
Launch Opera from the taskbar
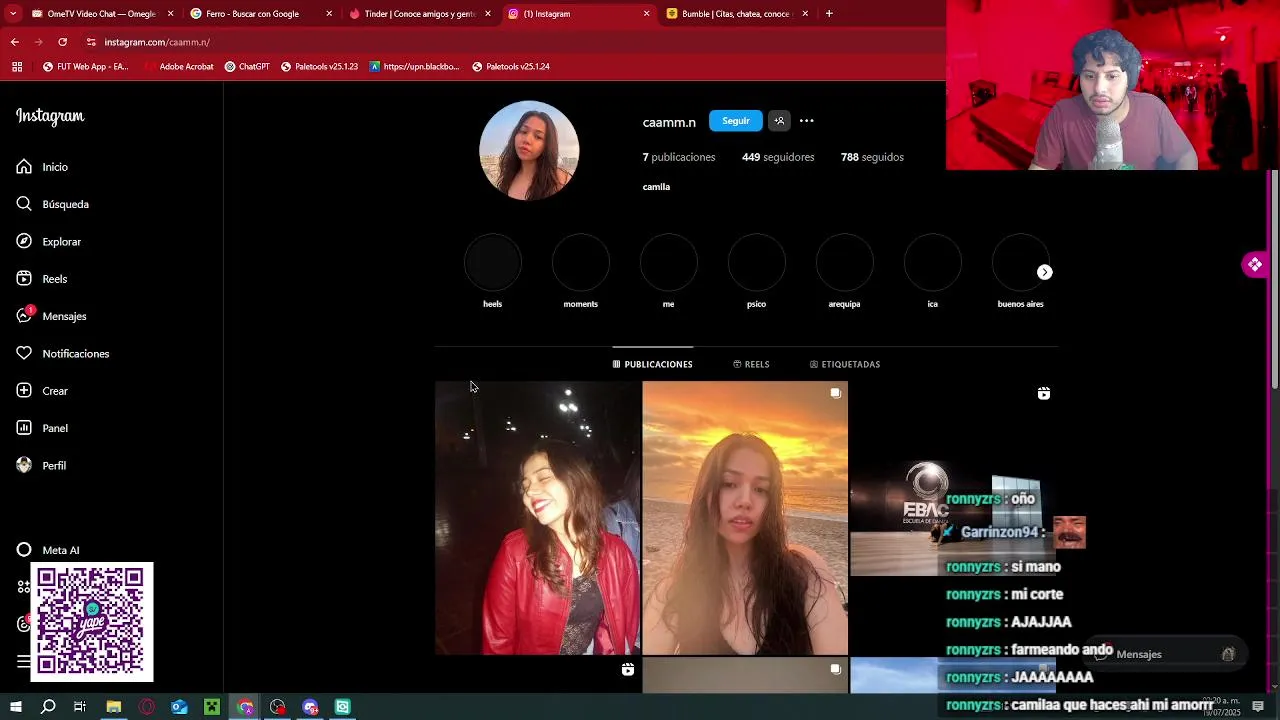[146, 707]
